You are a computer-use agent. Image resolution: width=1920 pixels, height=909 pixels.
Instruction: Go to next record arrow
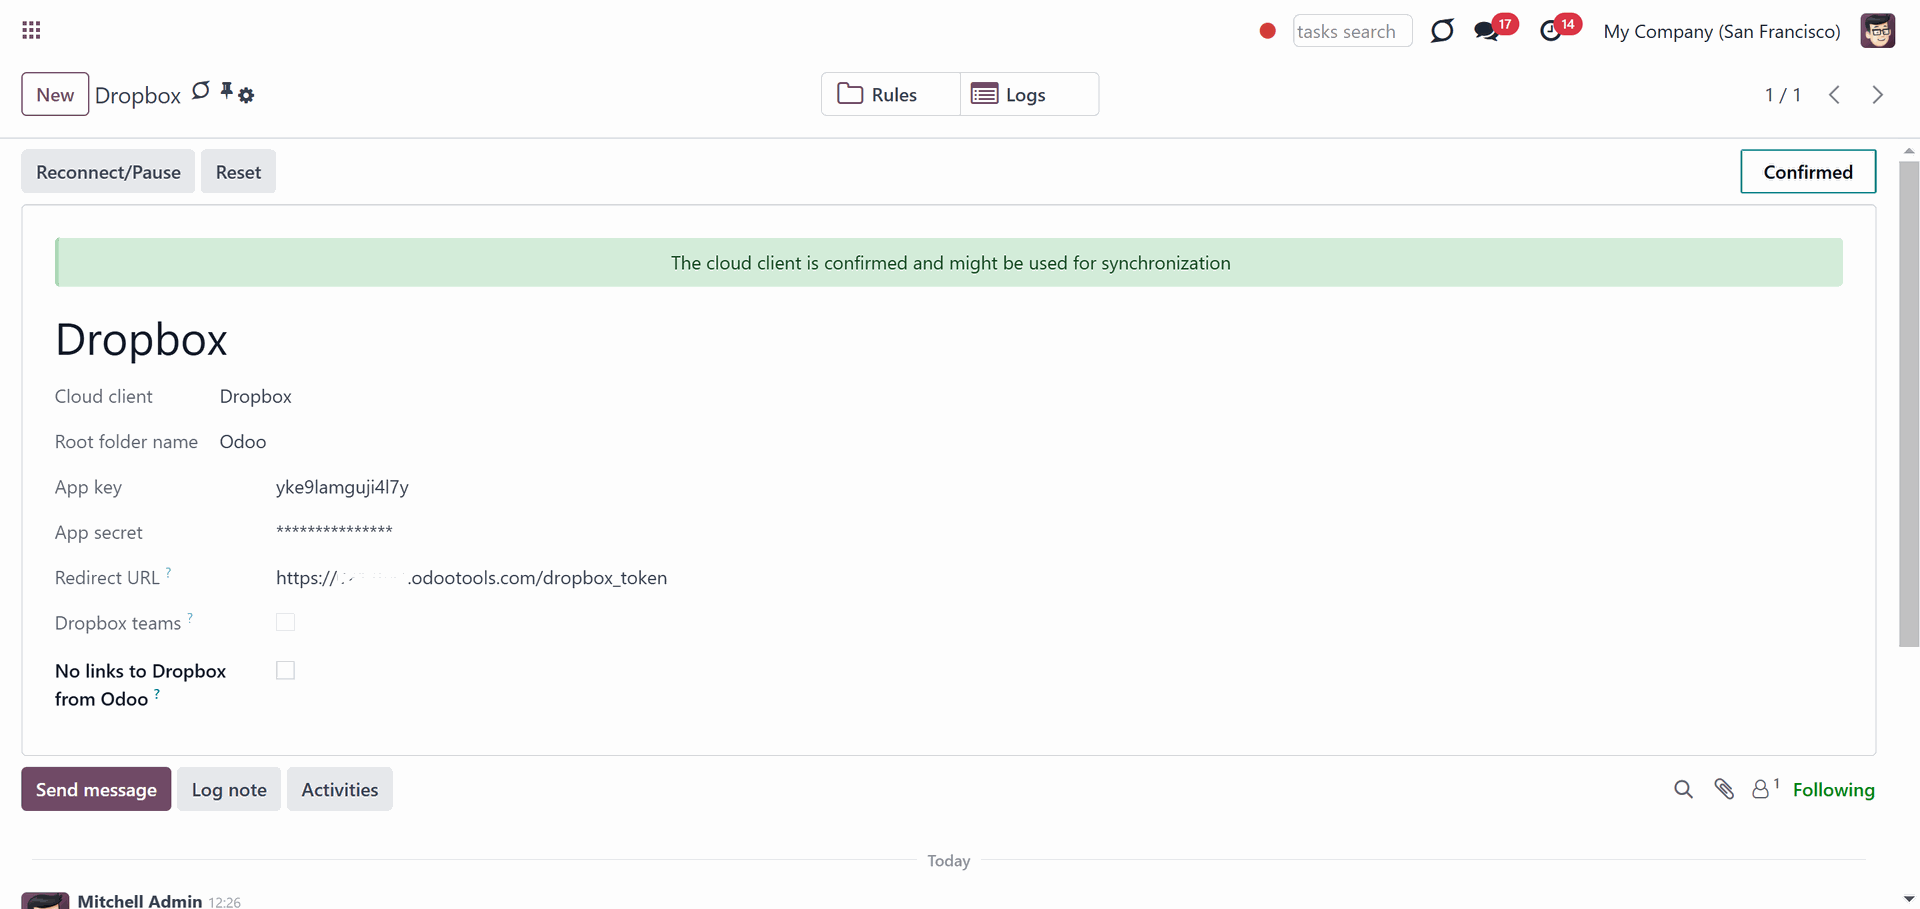(1877, 95)
